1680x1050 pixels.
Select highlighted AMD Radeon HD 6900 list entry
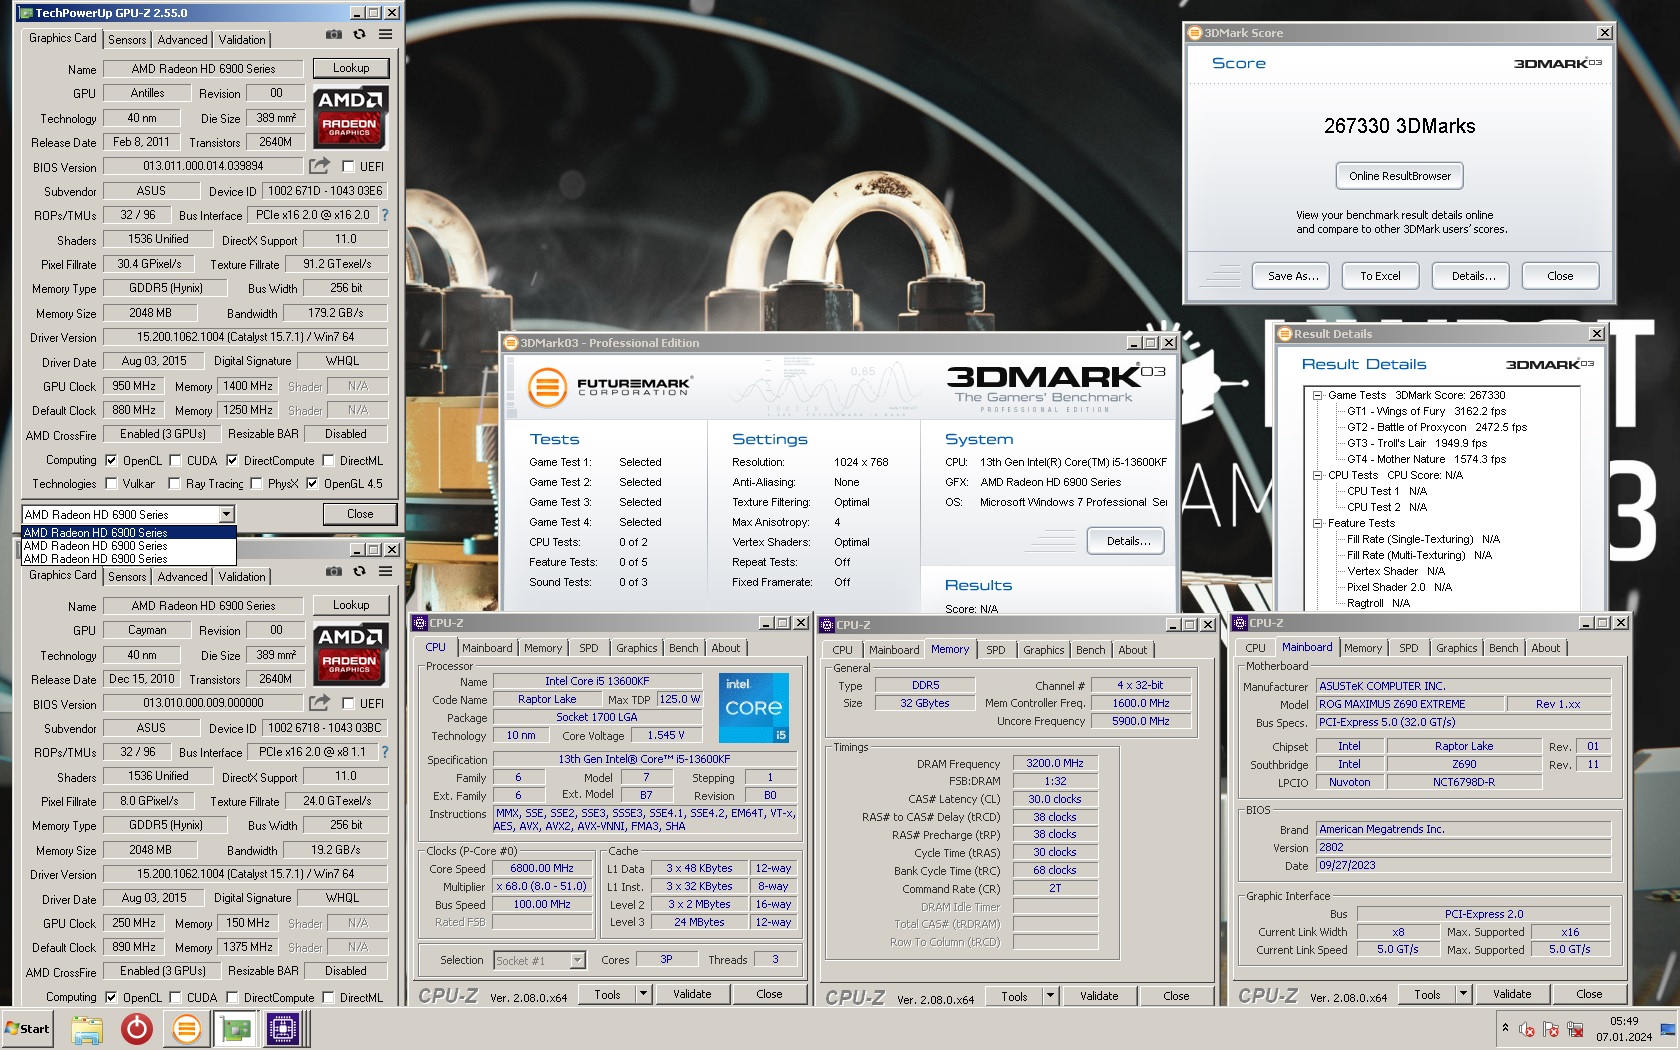[129, 533]
